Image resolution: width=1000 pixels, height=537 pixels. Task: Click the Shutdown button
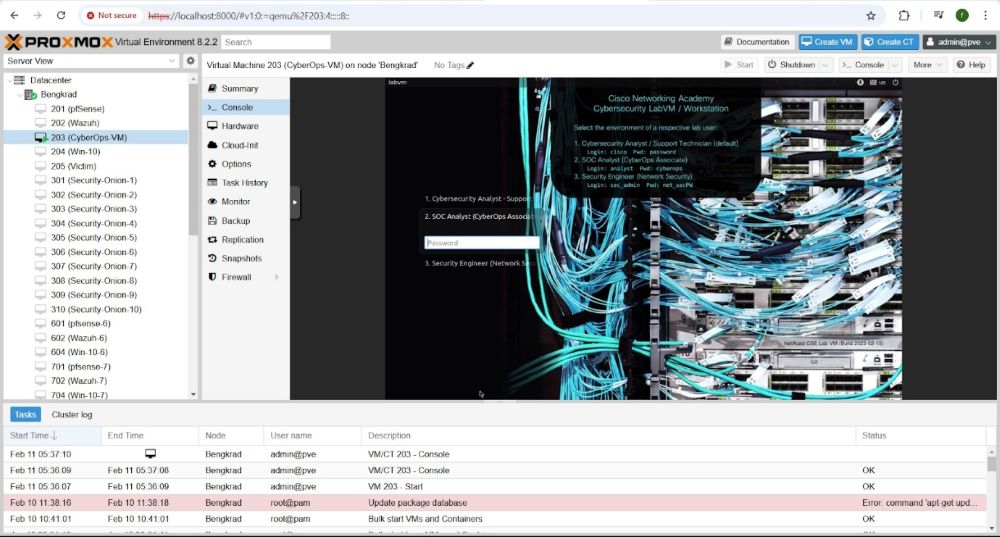791,65
